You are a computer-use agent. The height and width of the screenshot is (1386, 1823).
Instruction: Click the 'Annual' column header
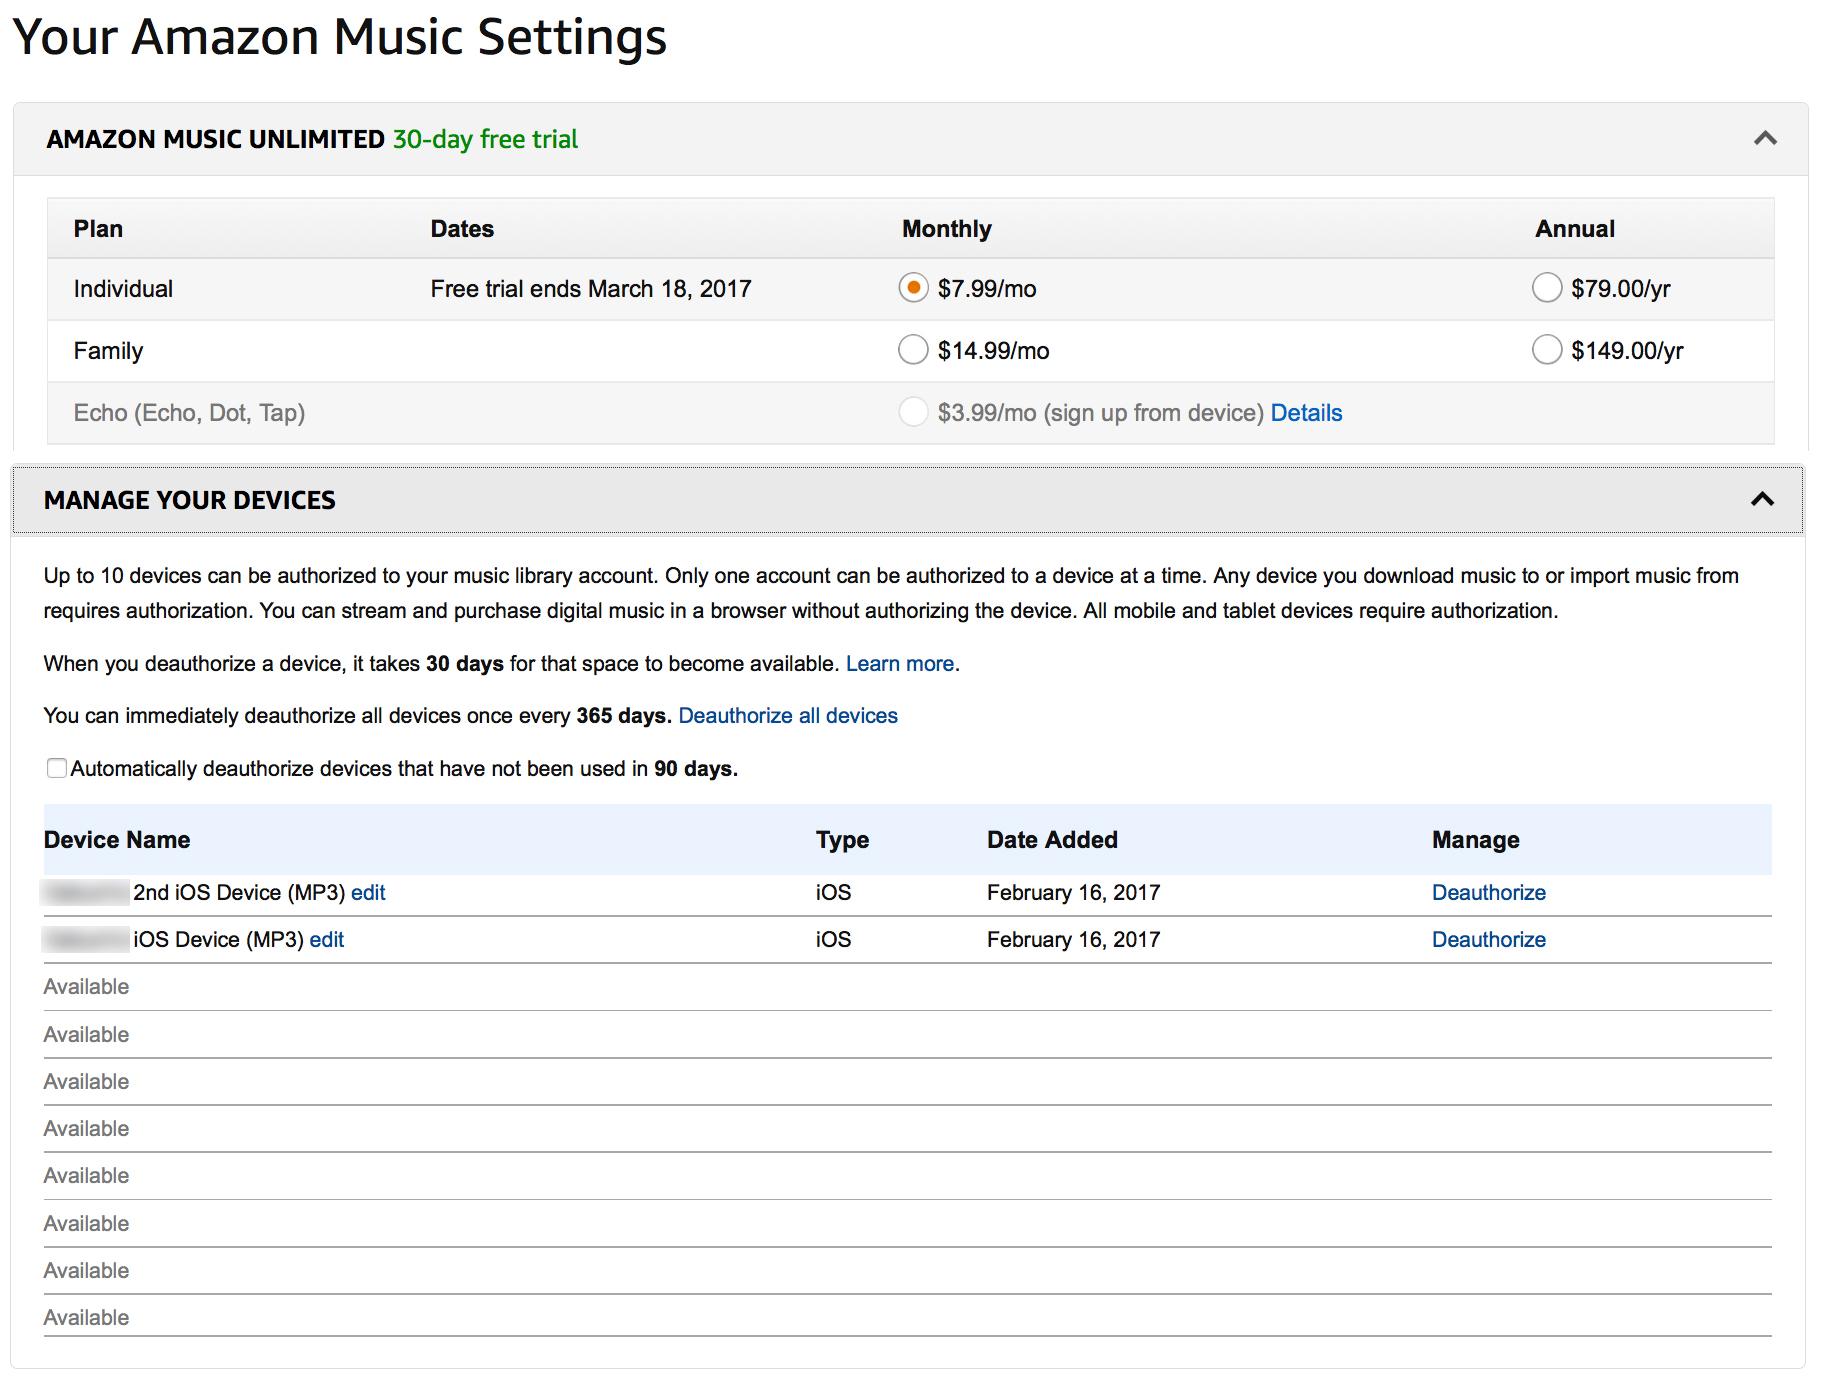pyautogui.click(x=1575, y=229)
